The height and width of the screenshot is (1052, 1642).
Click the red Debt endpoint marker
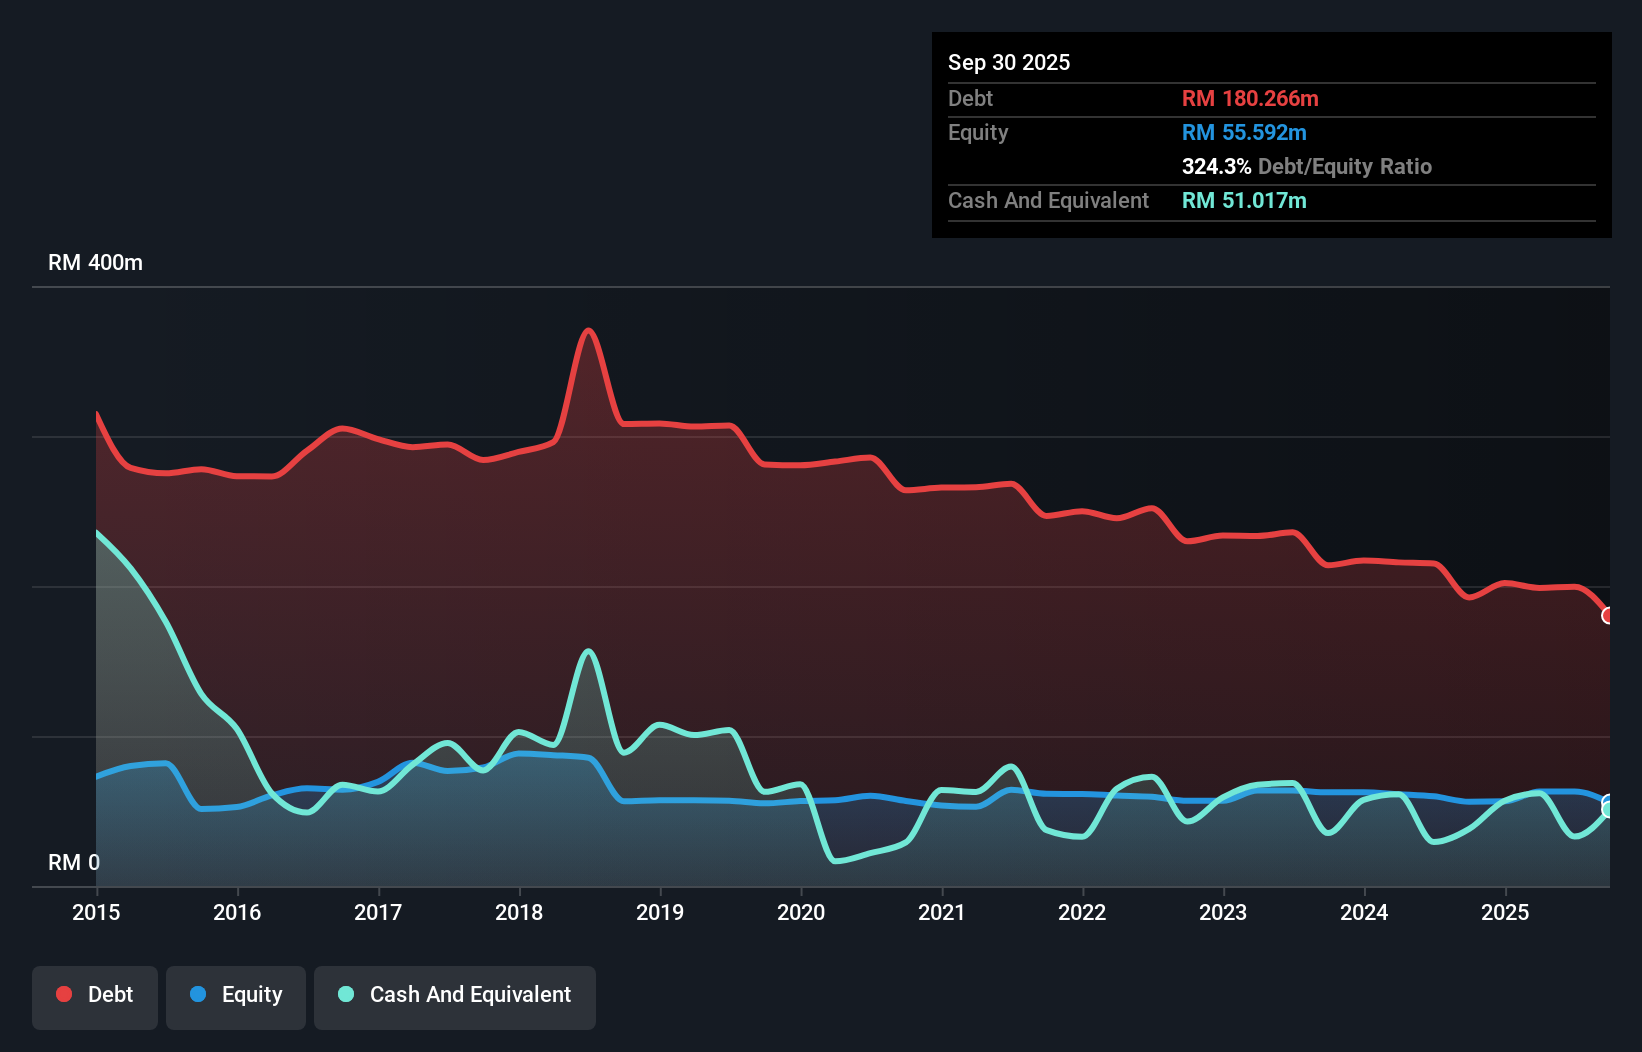click(x=1608, y=615)
